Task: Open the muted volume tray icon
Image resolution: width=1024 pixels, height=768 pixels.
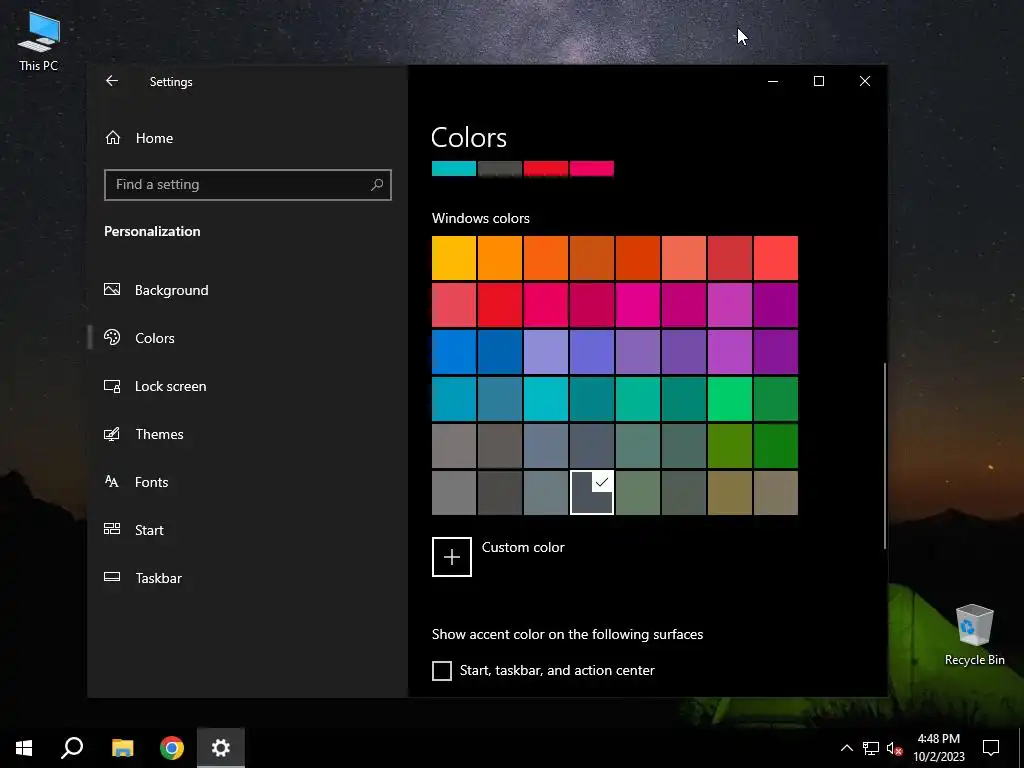Action: pos(895,748)
